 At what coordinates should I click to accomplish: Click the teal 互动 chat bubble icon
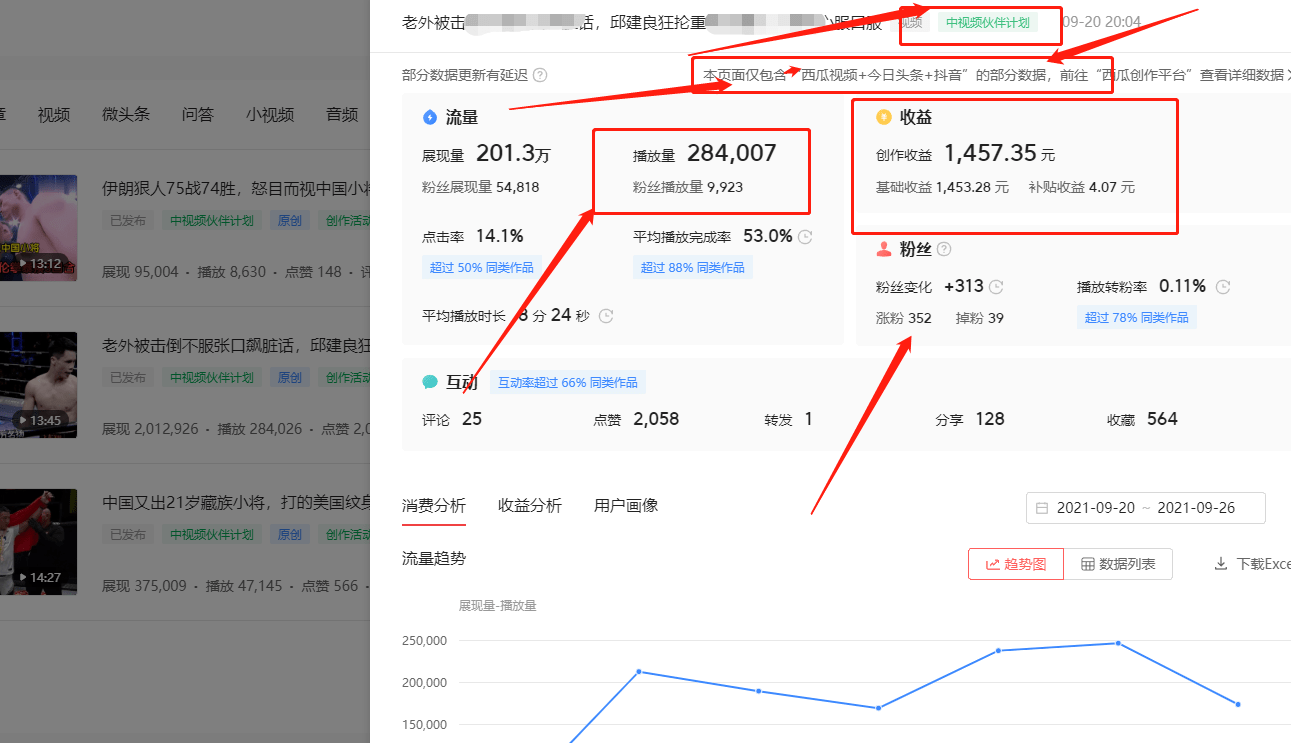(x=430, y=382)
